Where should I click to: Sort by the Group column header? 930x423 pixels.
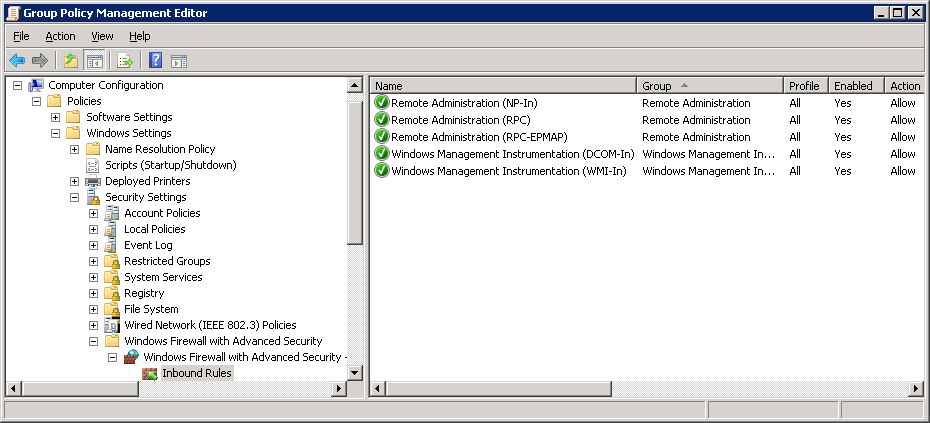pos(710,86)
